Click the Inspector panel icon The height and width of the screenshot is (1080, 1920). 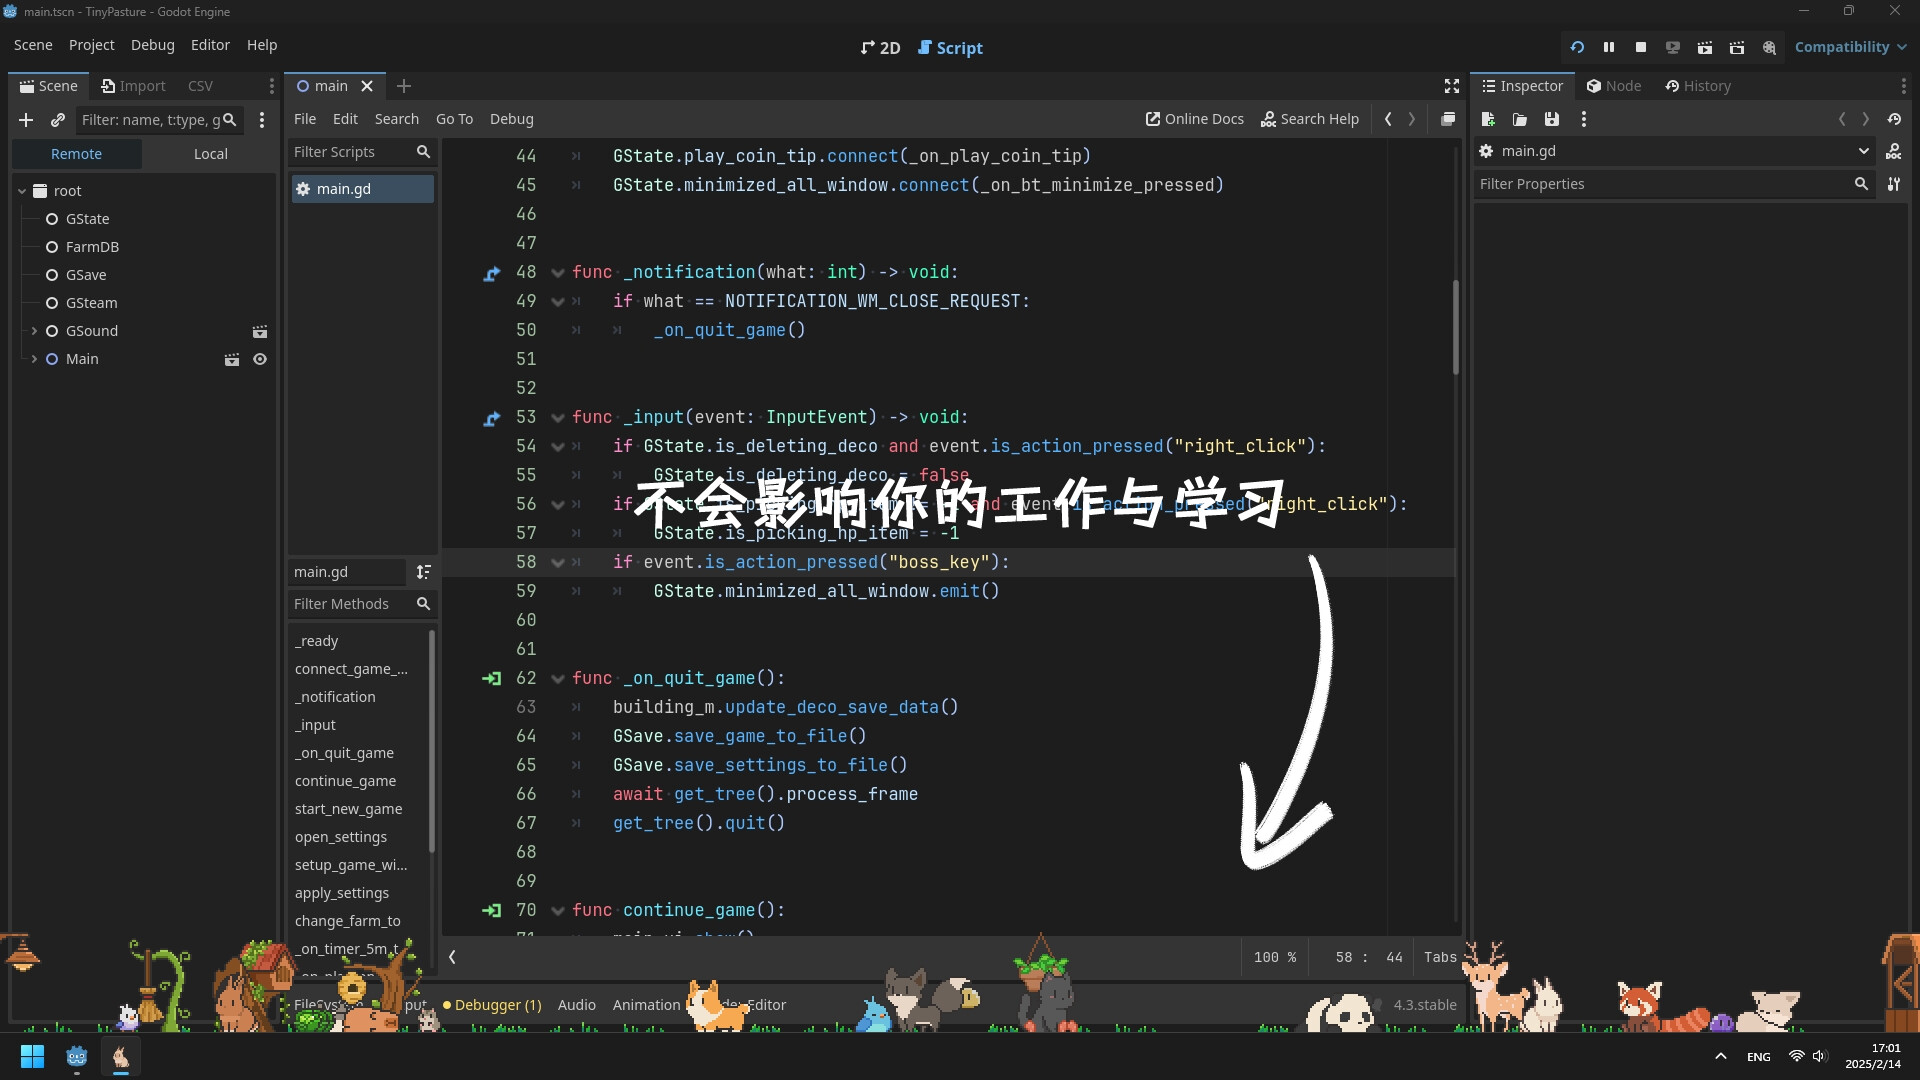tap(1489, 86)
